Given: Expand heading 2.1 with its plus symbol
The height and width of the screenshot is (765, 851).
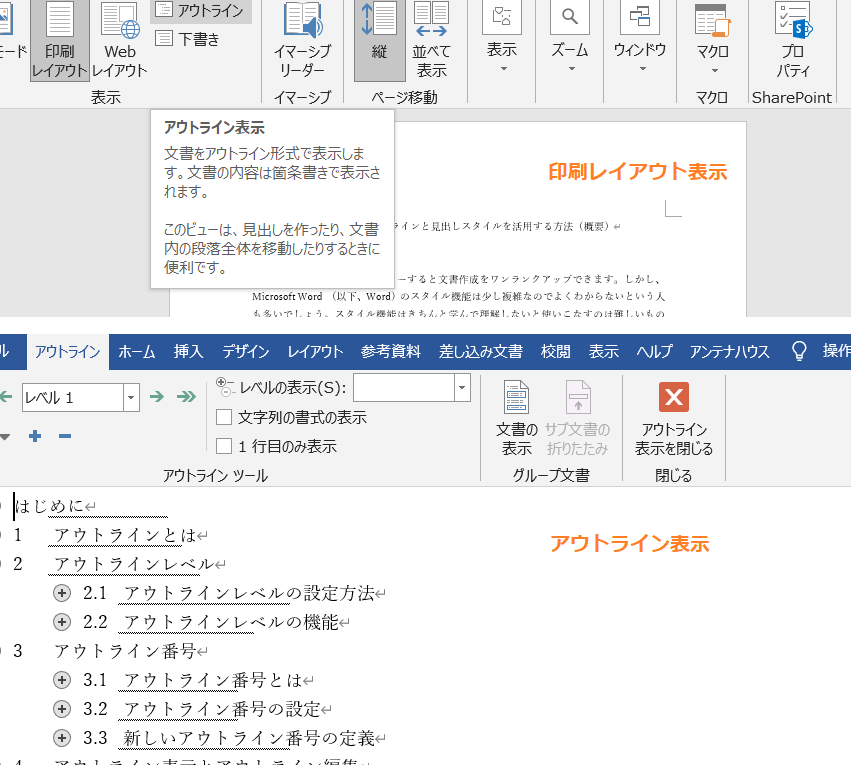Looking at the screenshot, I should pos(61,591).
